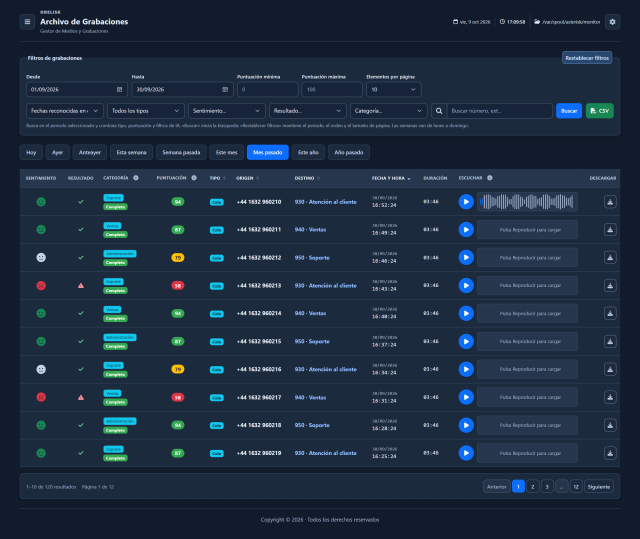Download recording from +44 1632 960219
The width and height of the screenshot is (640, 539).
tap(610, 453)
